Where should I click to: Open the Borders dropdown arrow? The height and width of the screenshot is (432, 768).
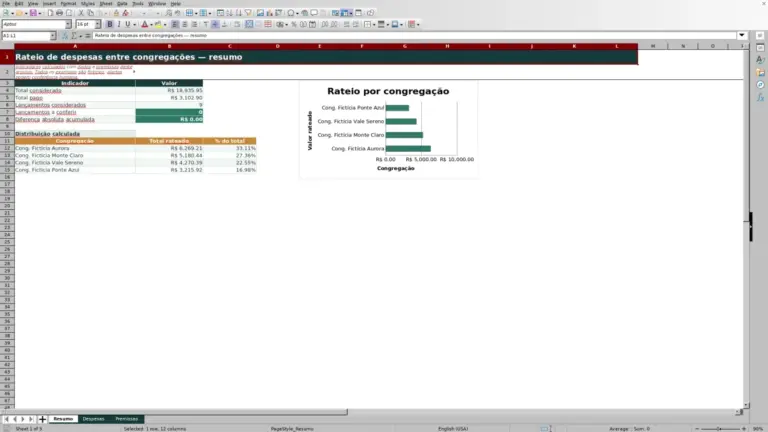(374, 24)
